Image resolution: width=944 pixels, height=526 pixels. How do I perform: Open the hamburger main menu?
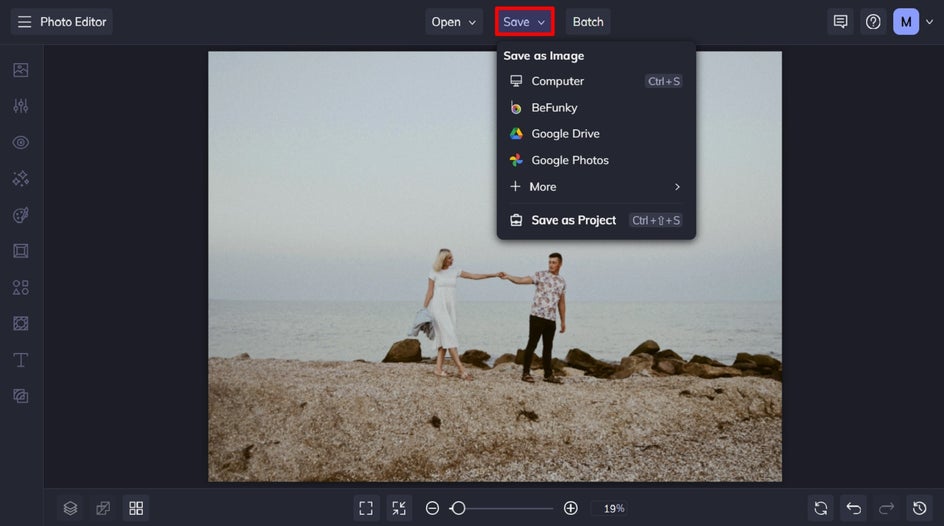[x=24, y=22]
